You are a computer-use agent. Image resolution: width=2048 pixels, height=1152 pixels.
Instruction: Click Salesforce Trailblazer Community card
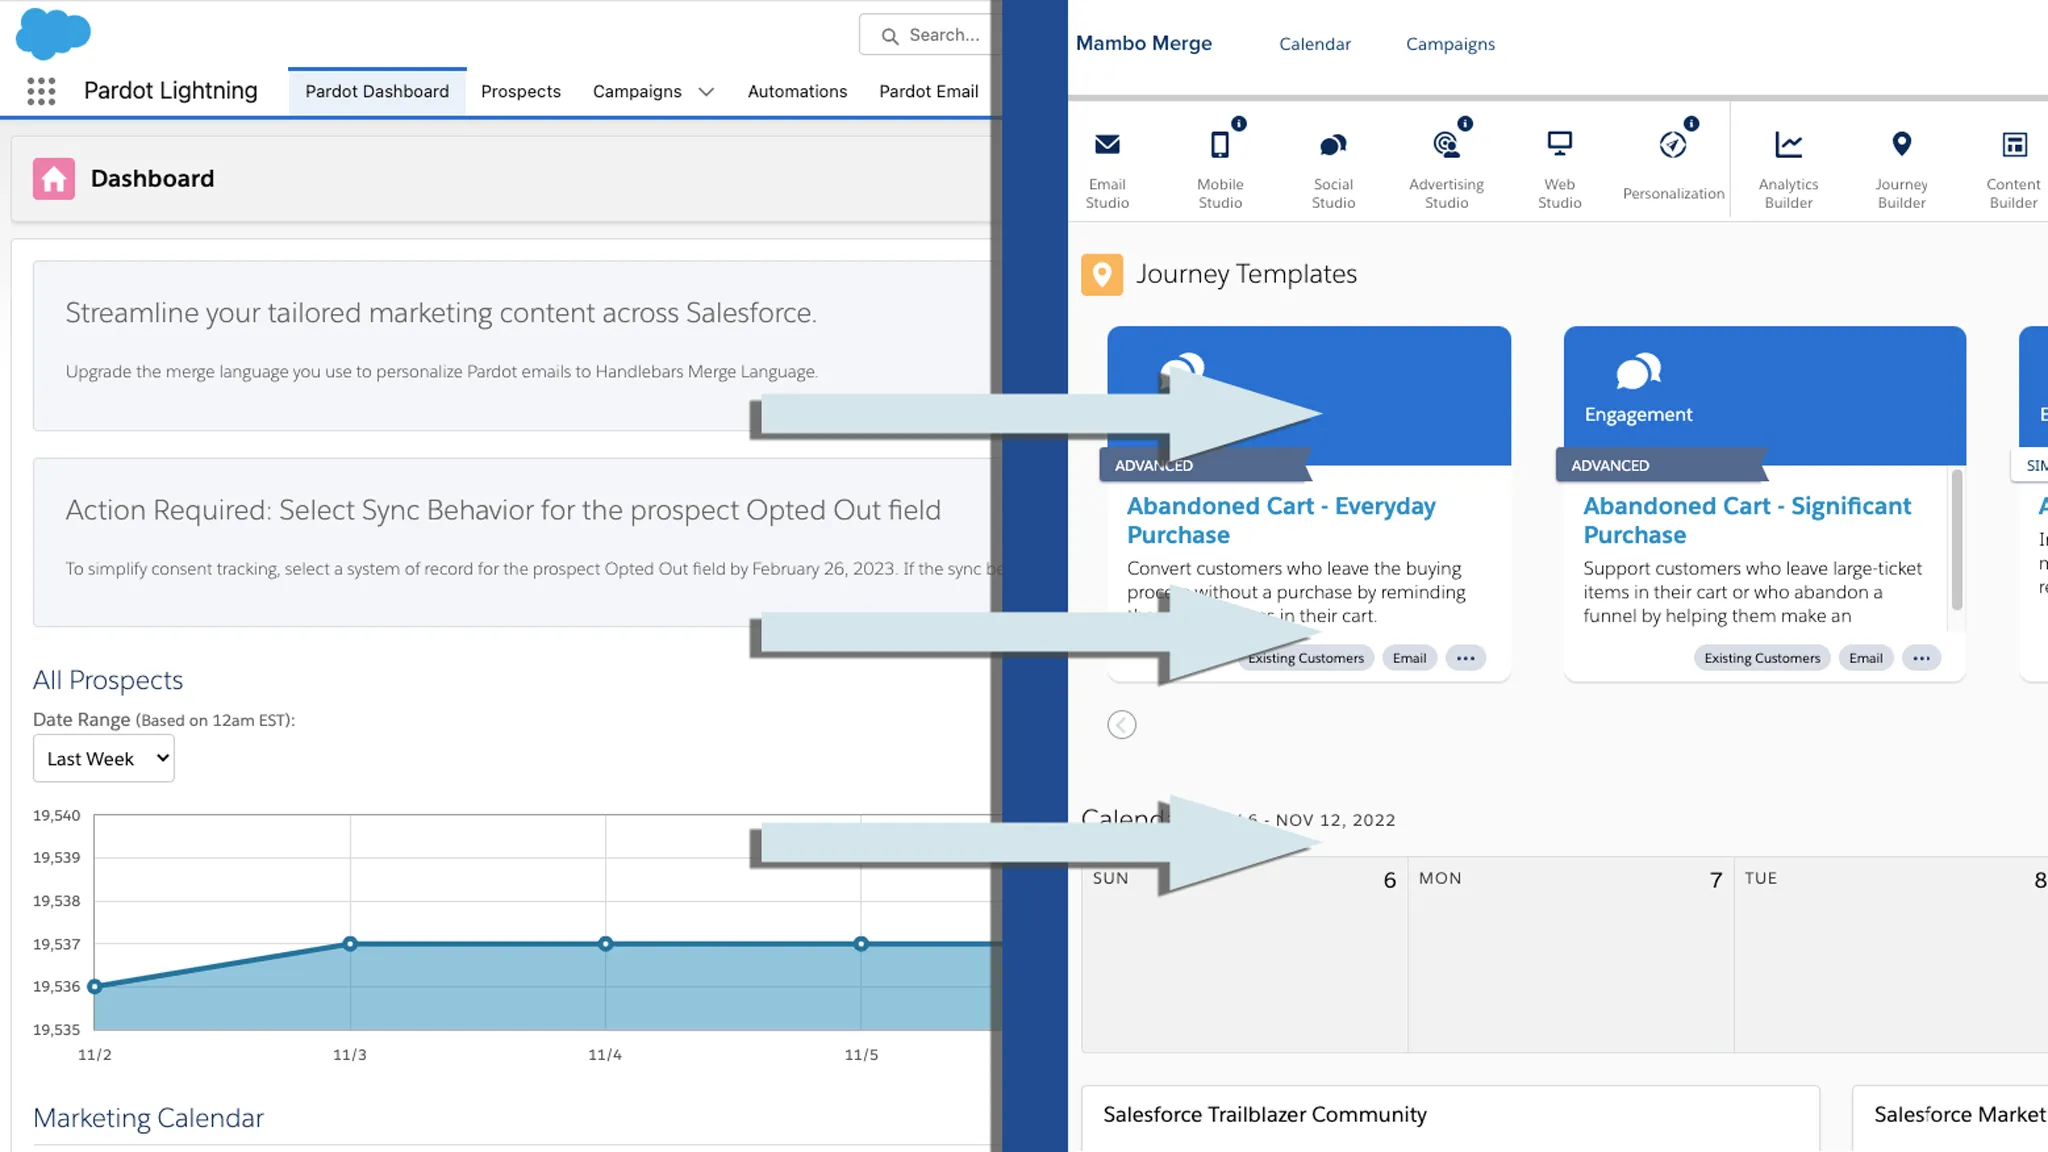click(x=1450, y=1119)
